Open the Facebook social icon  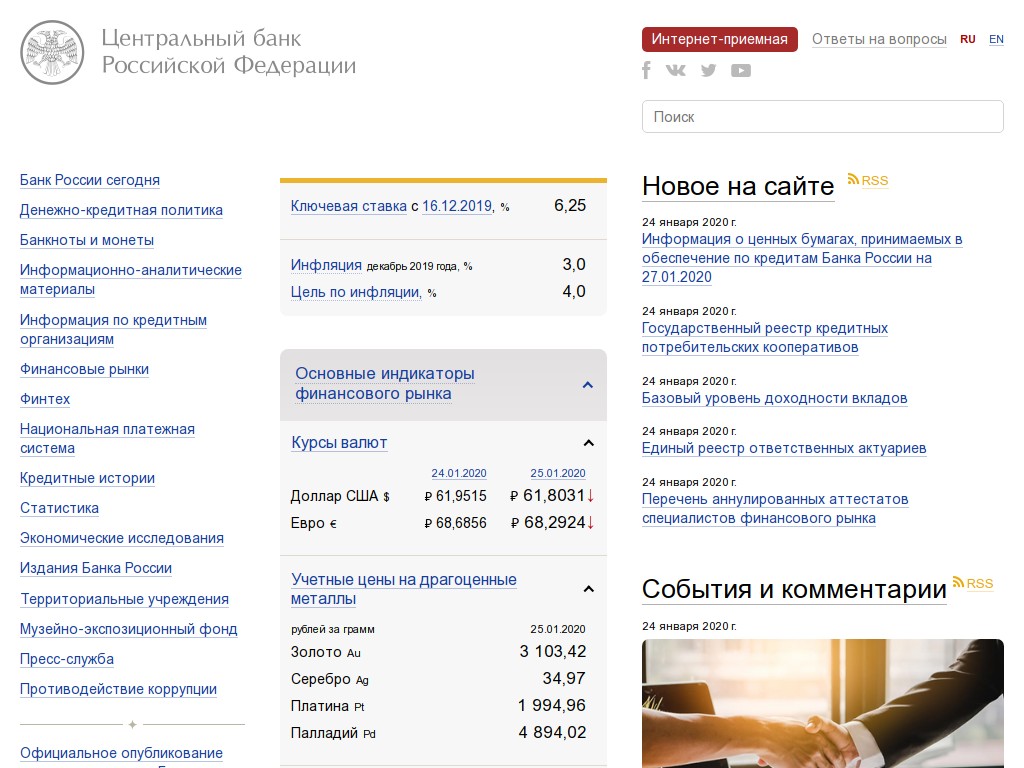point(647,70)
